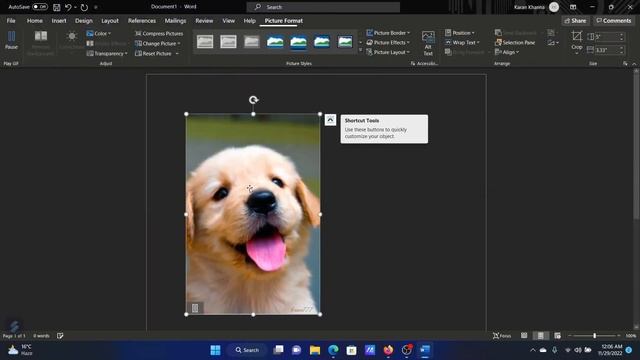Collapse the ribbon with the chevron

tap(634, 64)
